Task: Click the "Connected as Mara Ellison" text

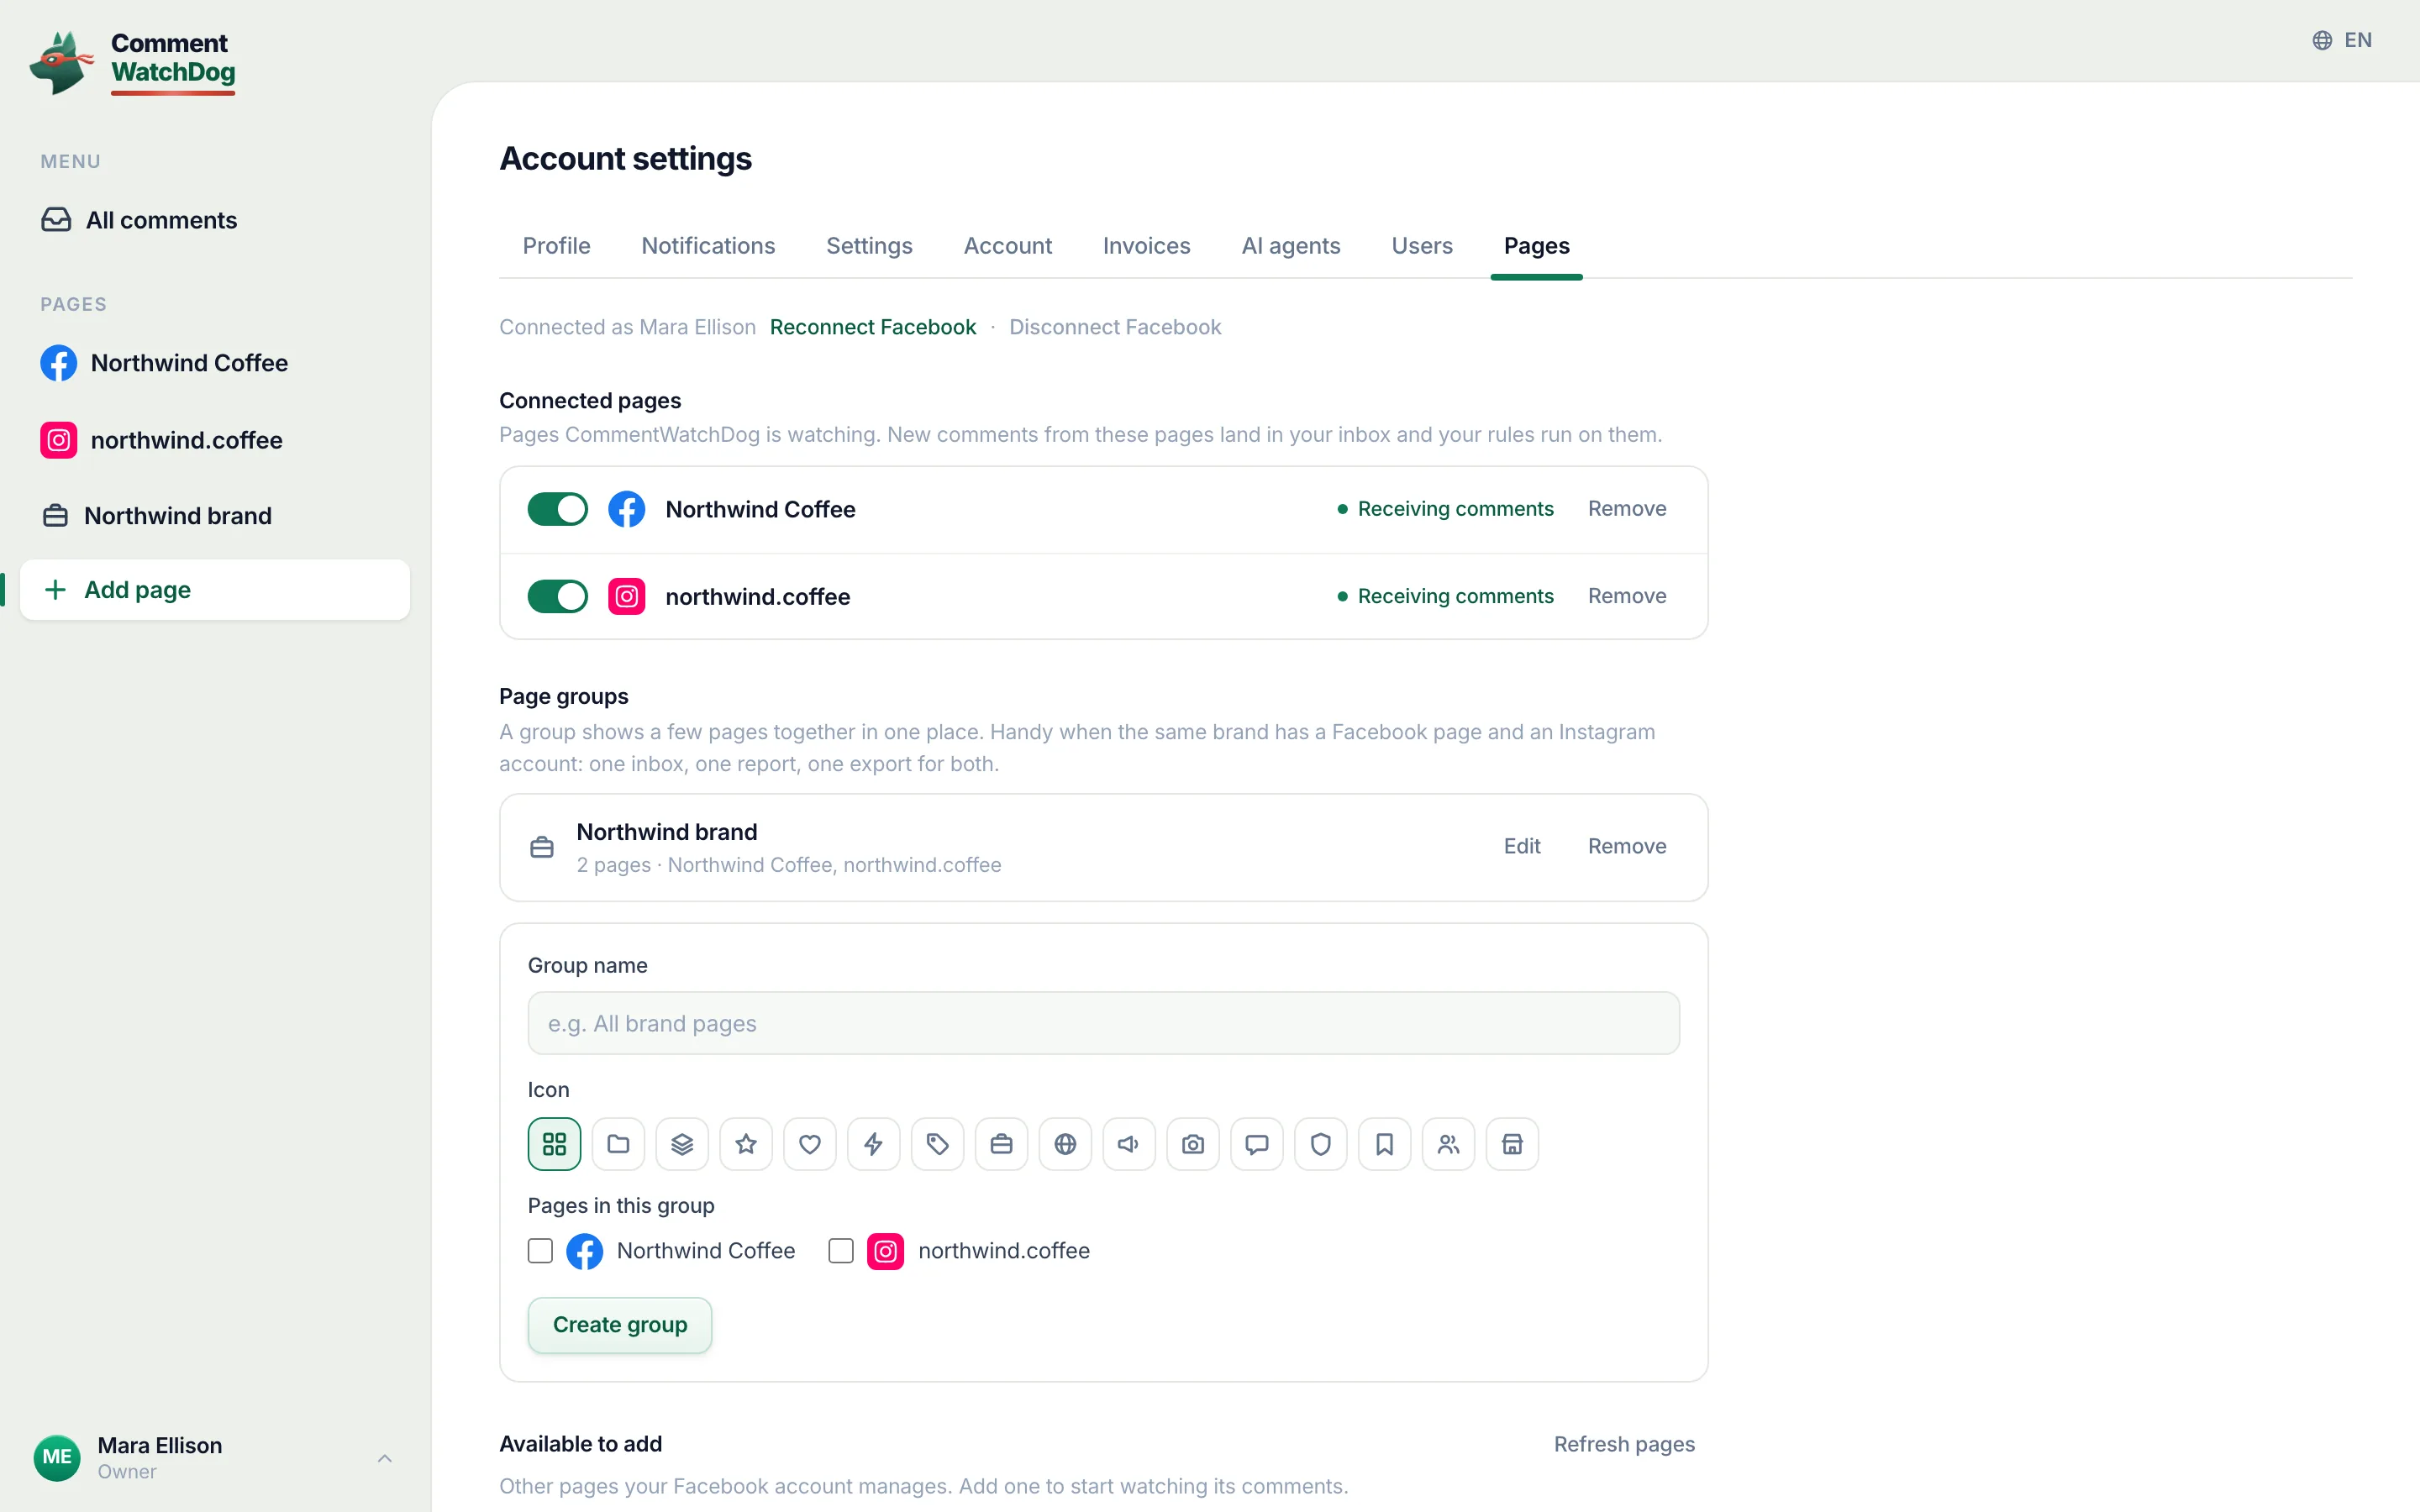Action: (628, 327)
